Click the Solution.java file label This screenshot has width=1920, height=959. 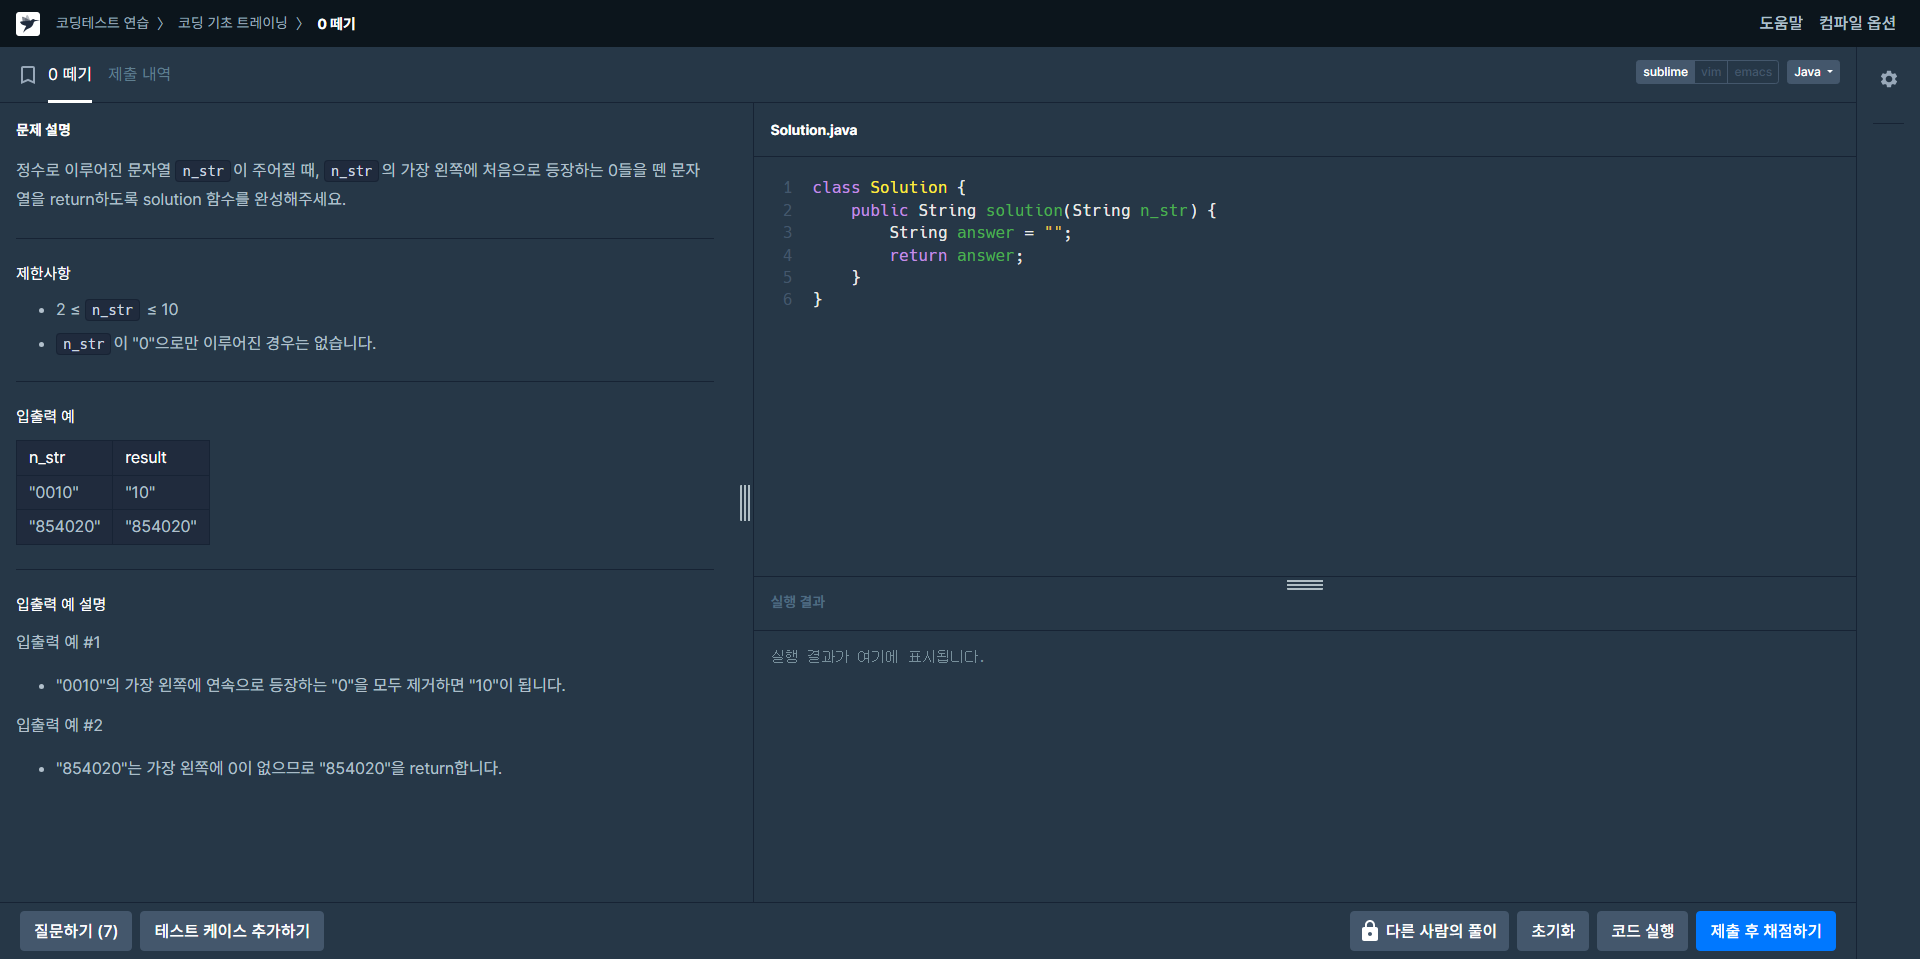(x=813, y=130)
